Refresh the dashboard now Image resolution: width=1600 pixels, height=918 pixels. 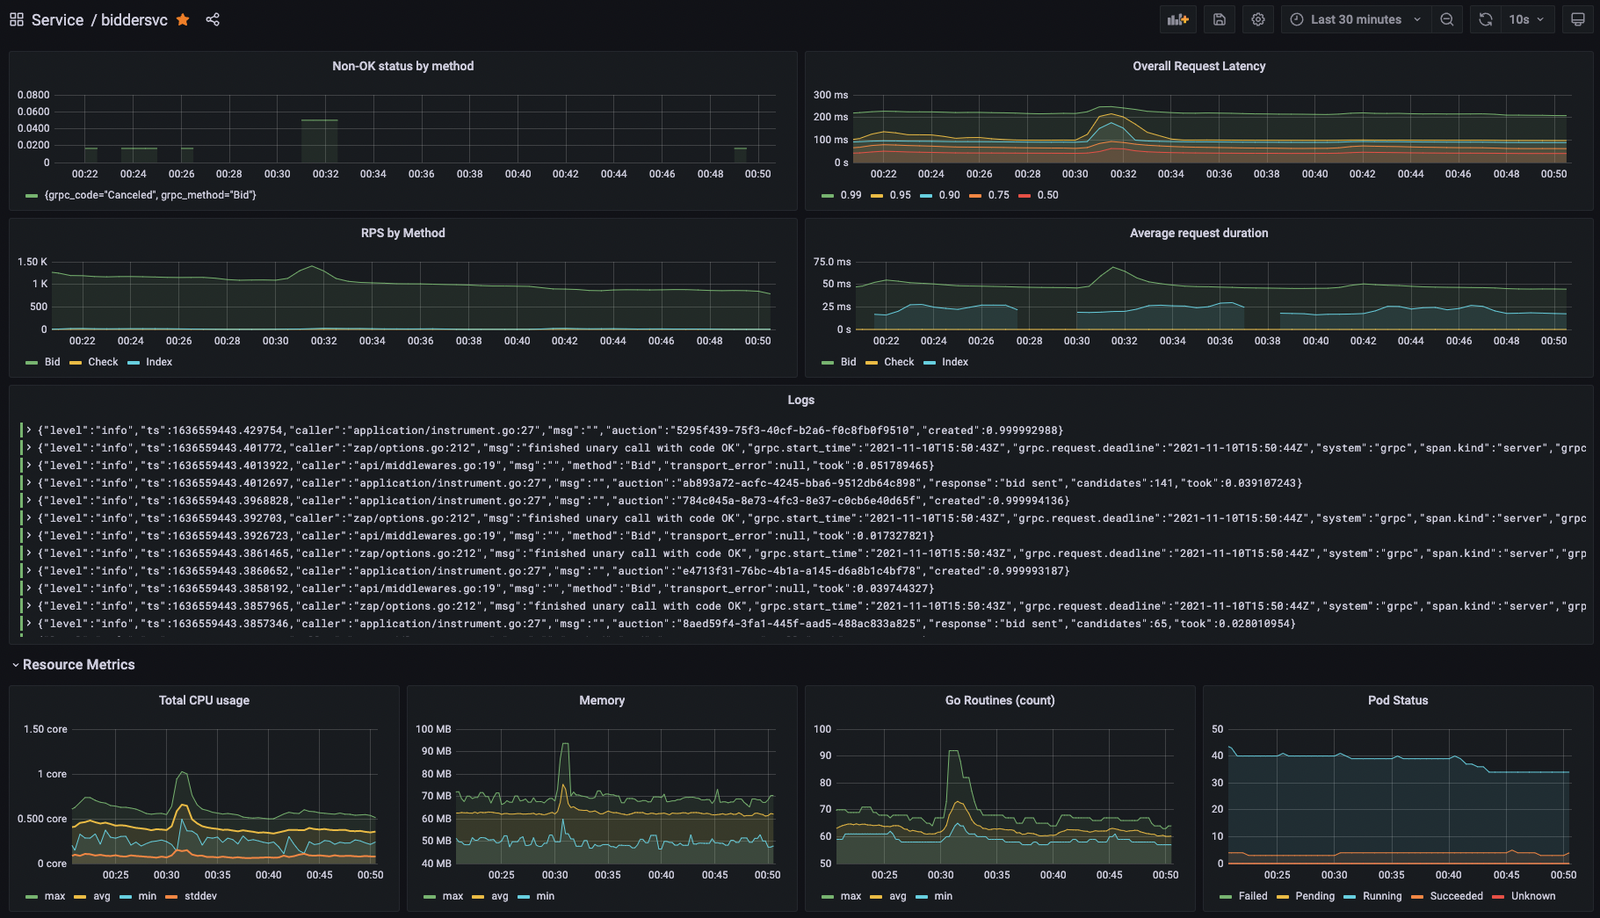pos(1486,20)
